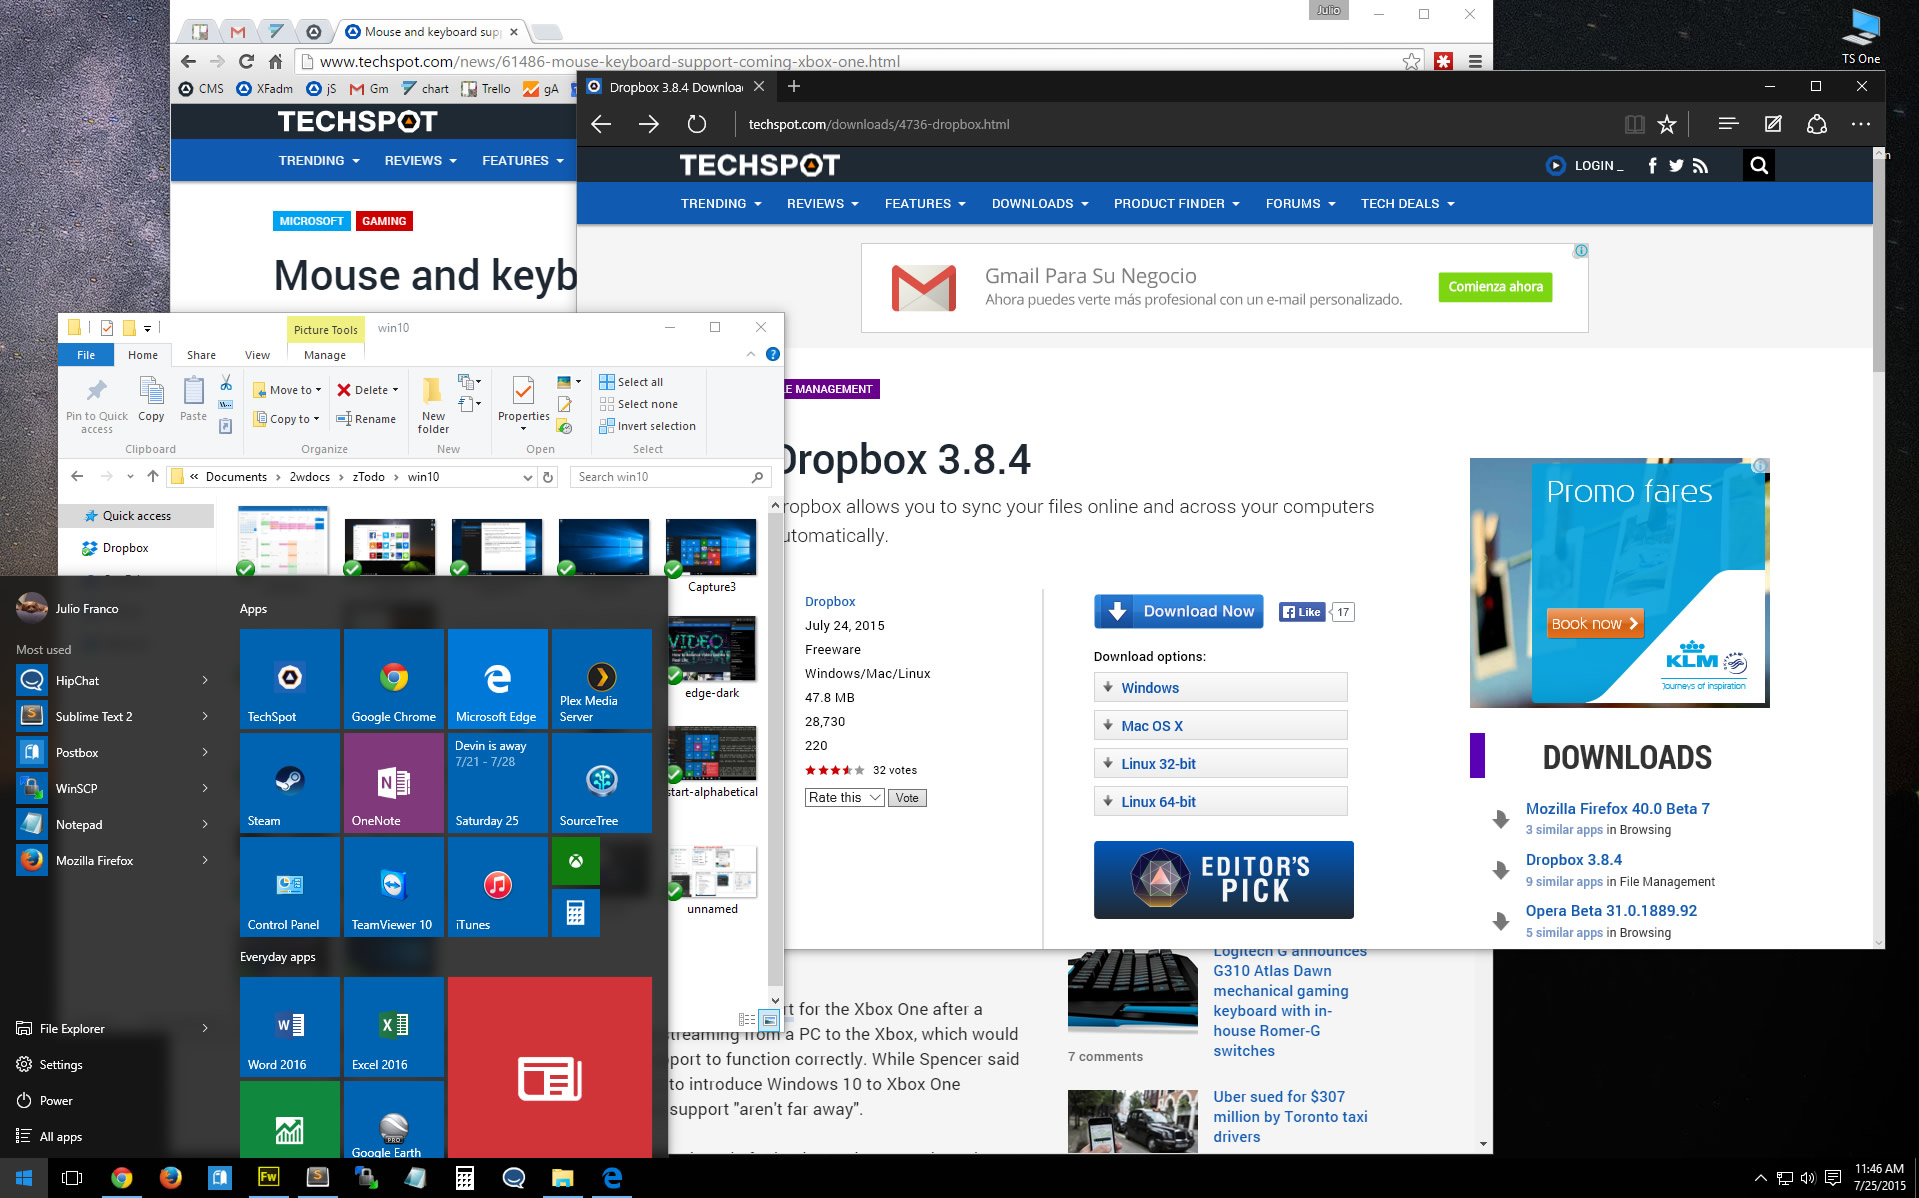1919x1198 pixels.
Task: Click the Search win10 input field
Action: coord(660,477)
